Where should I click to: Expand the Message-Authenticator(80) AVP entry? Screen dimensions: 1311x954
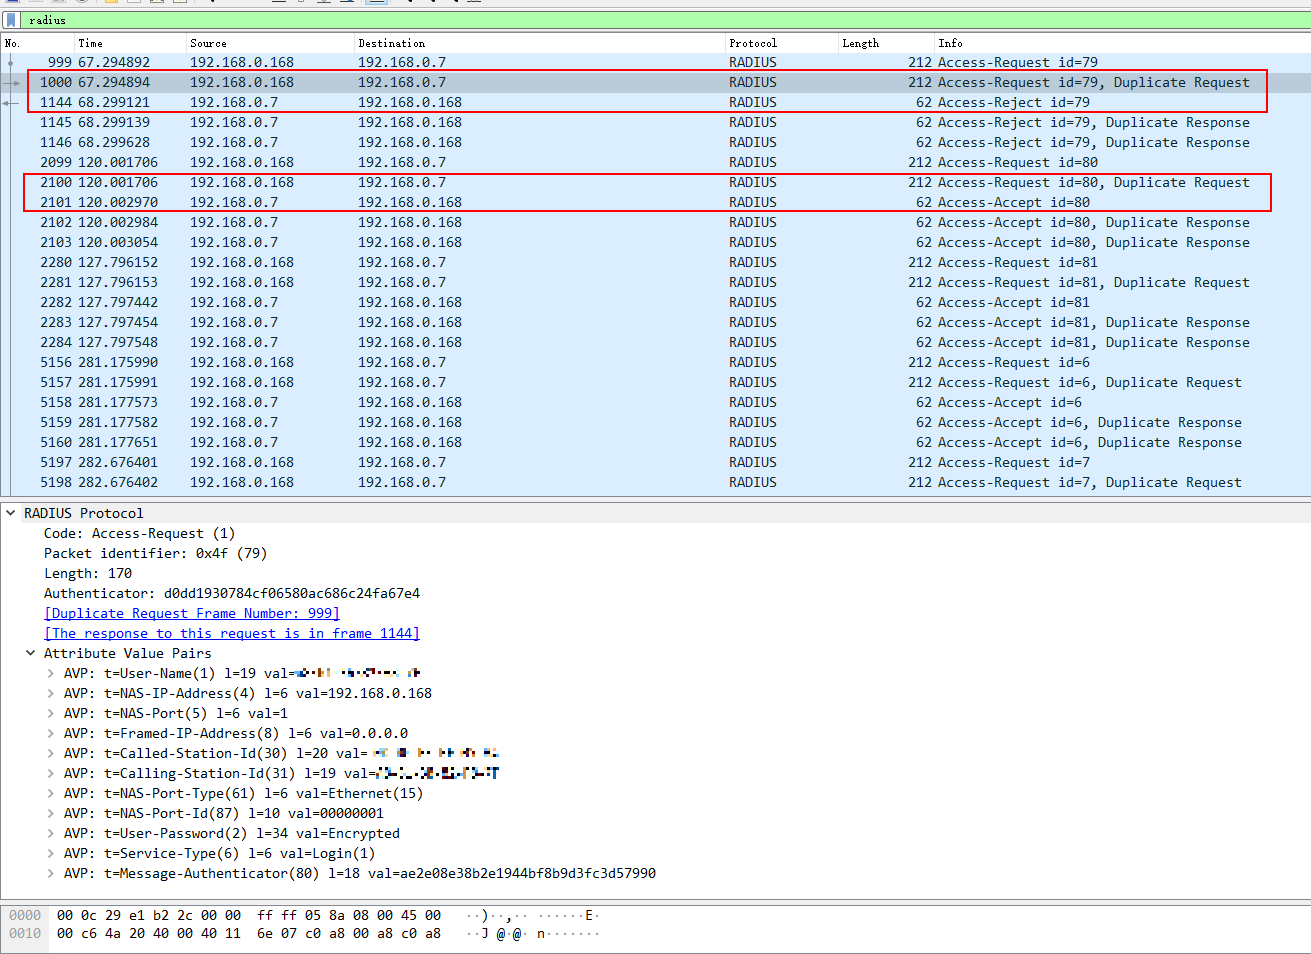coord(51,873)
